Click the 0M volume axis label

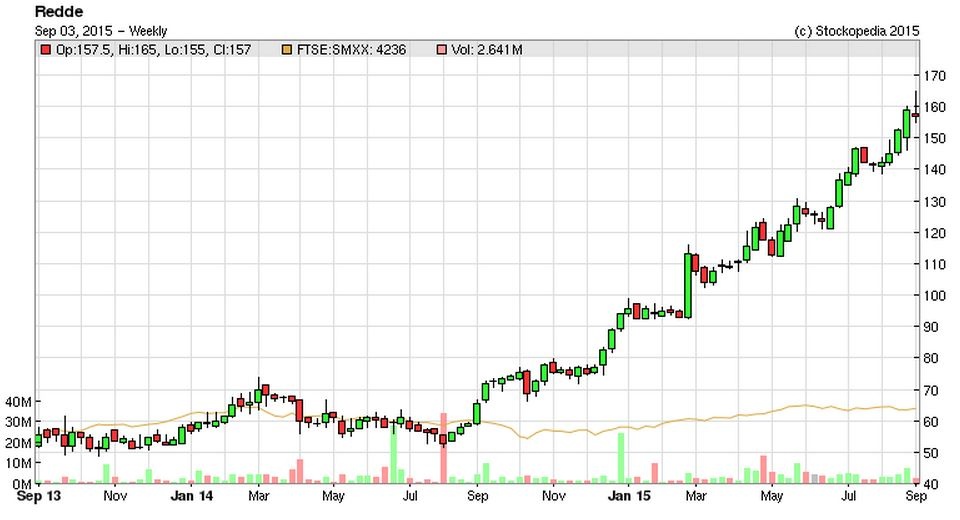click(x=22, y=484)
